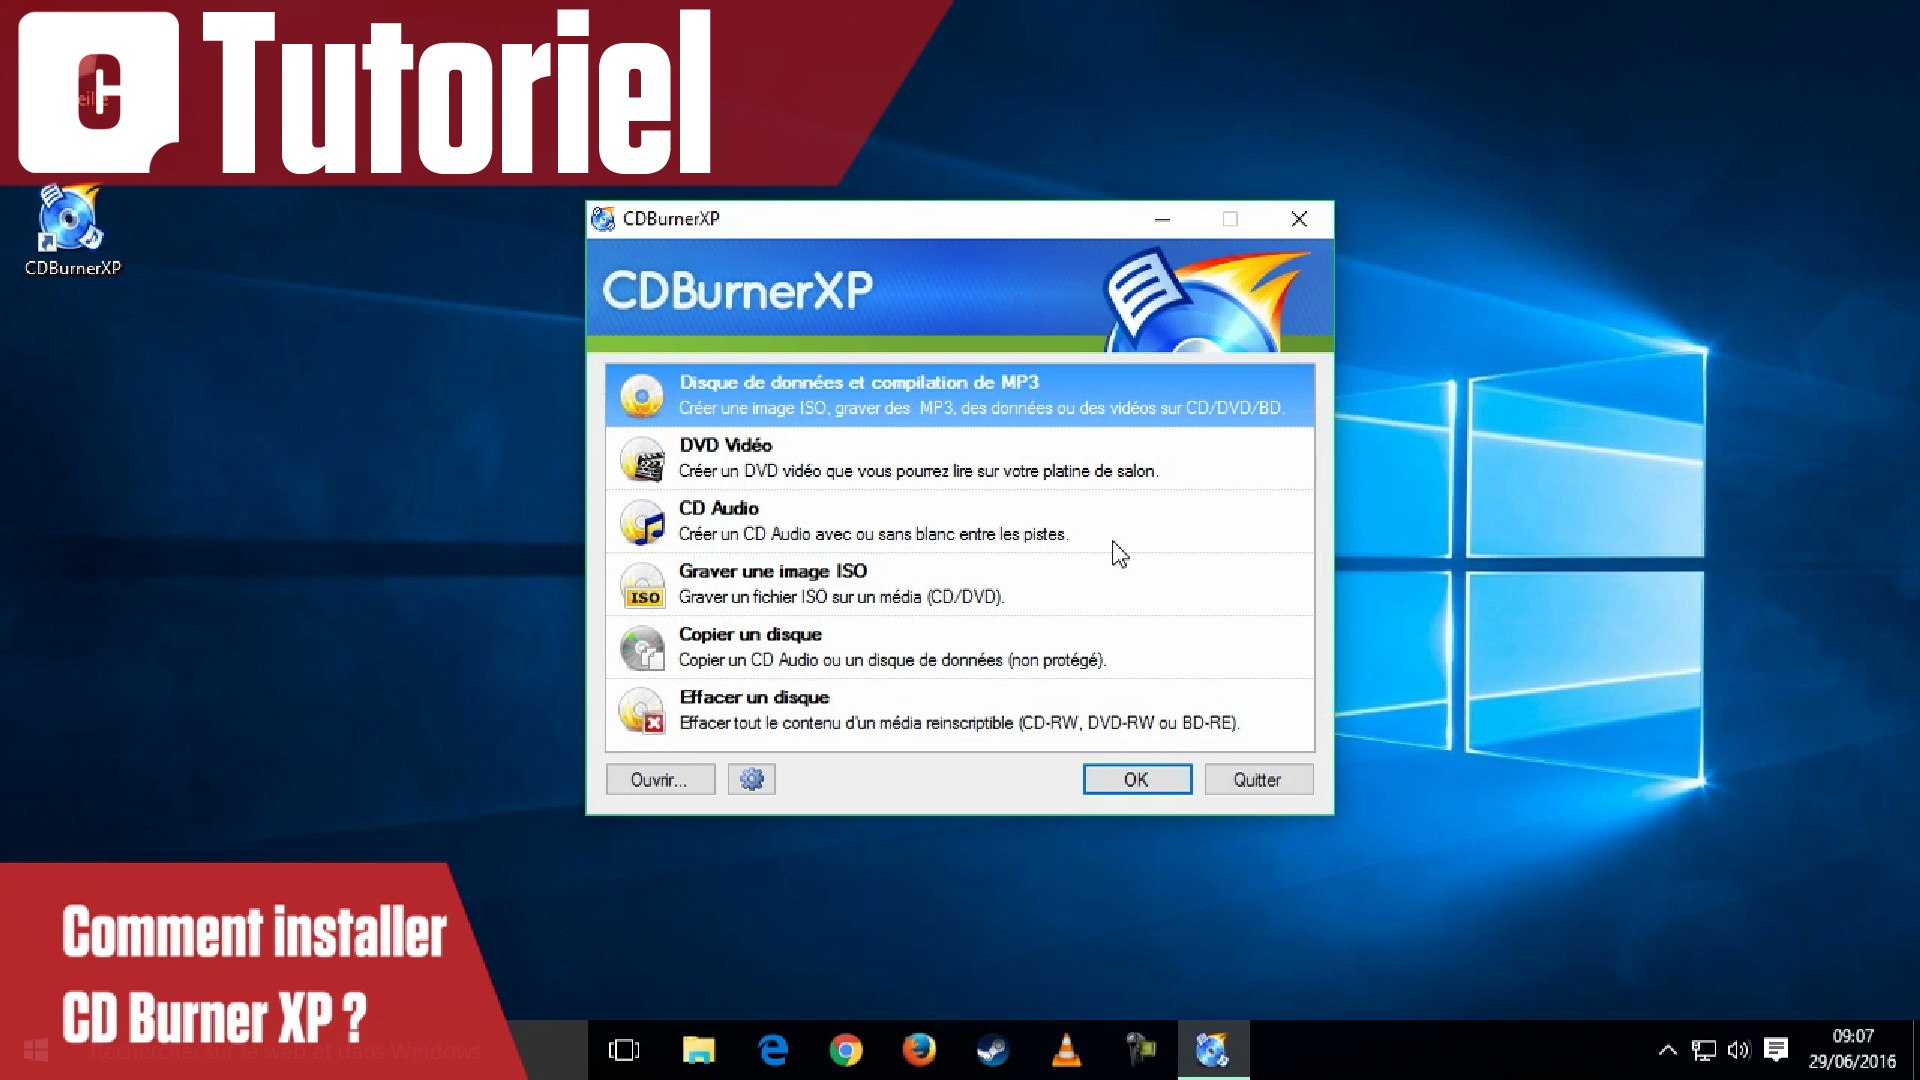The image size is (1920, 1080).
Task: Launch Google Chrome from the taskbar
Action: 845,1050
